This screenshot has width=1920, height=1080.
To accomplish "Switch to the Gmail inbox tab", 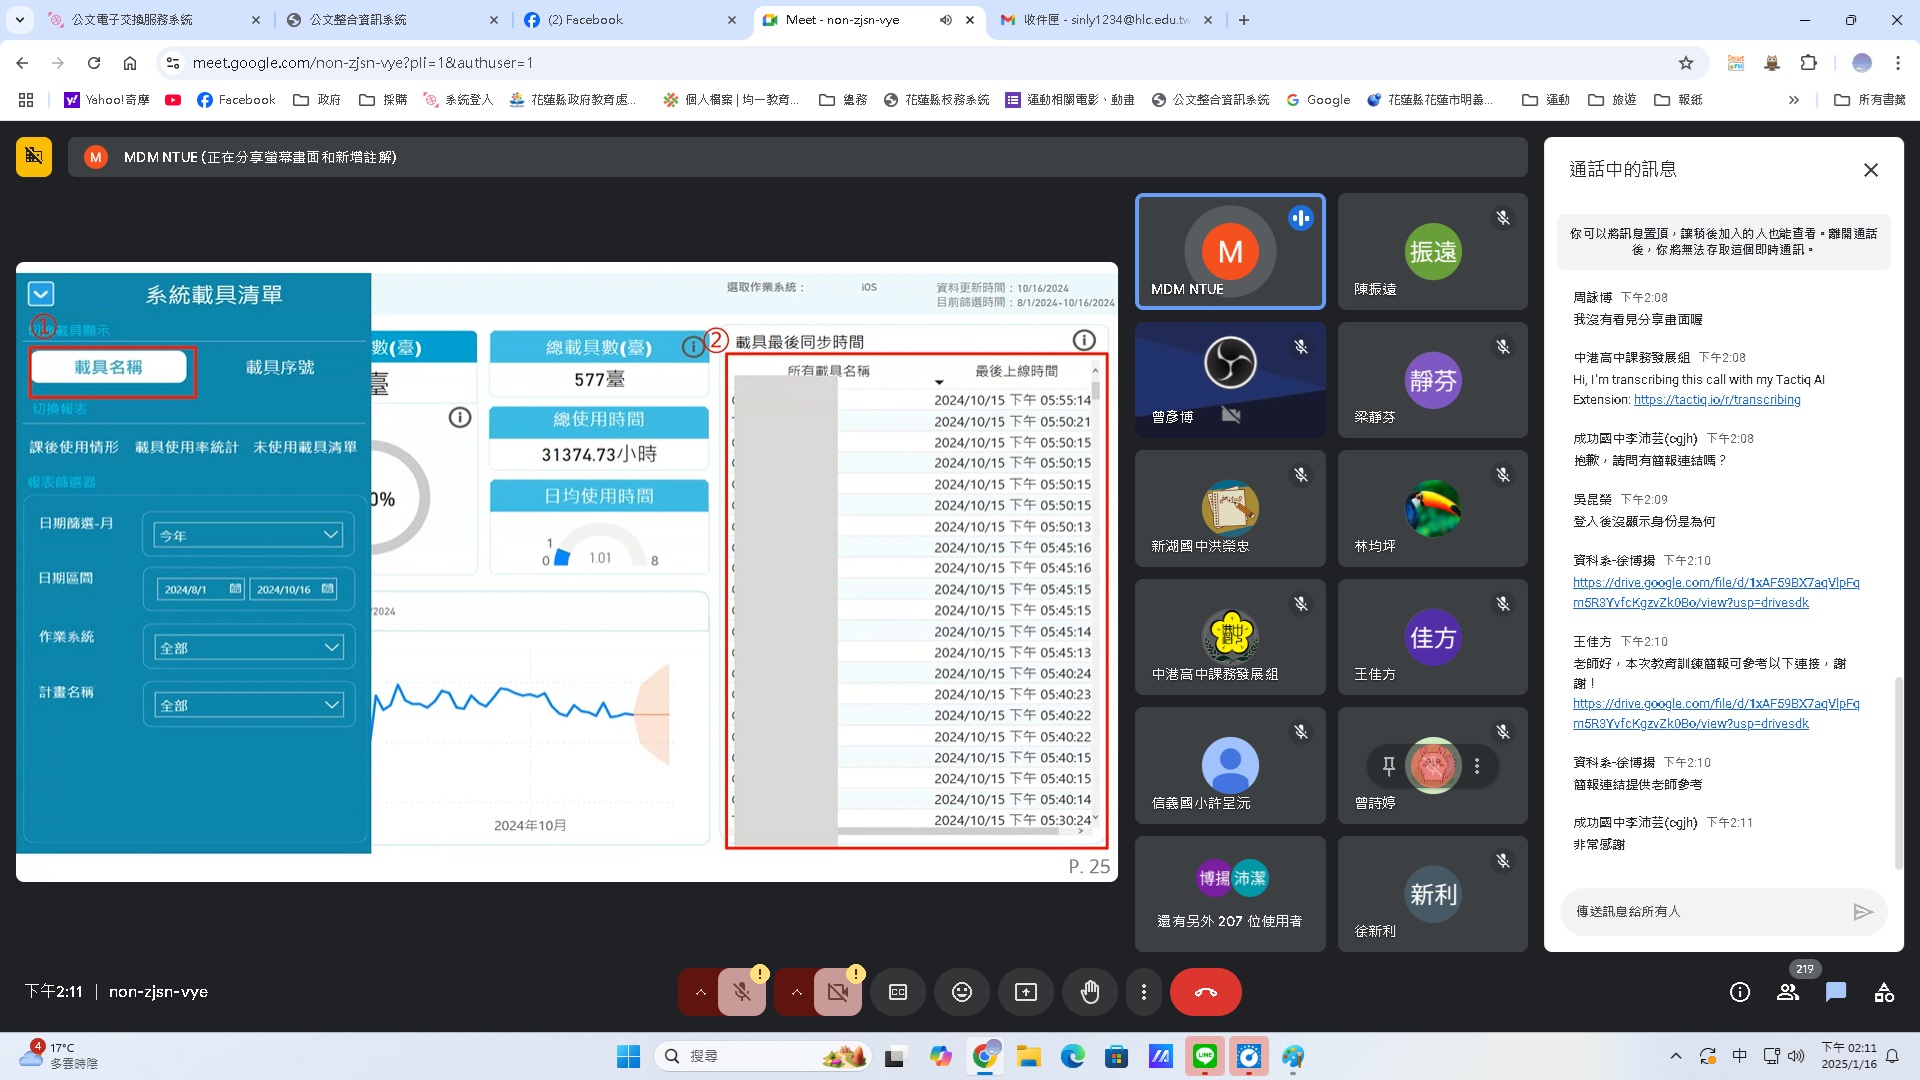I will point(1100,20).
